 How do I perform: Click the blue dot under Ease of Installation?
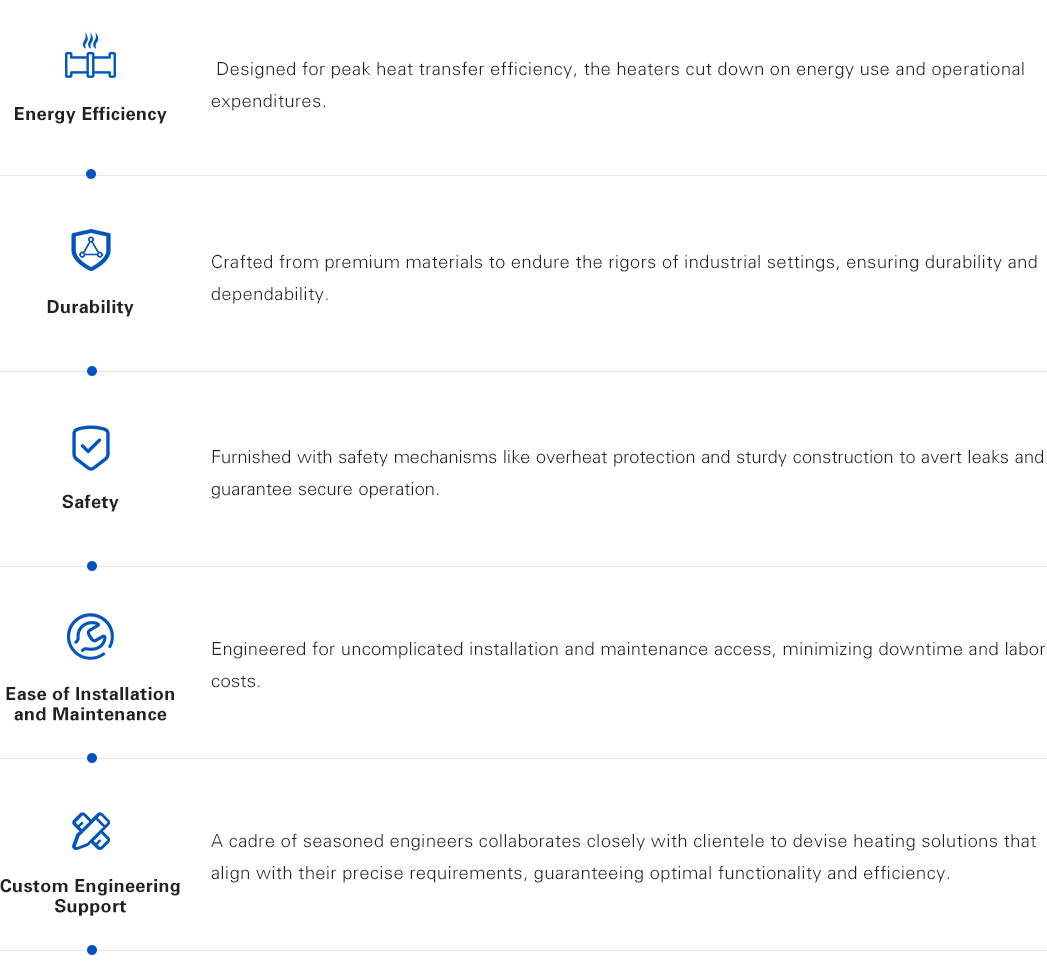click(x=92, y=758)
